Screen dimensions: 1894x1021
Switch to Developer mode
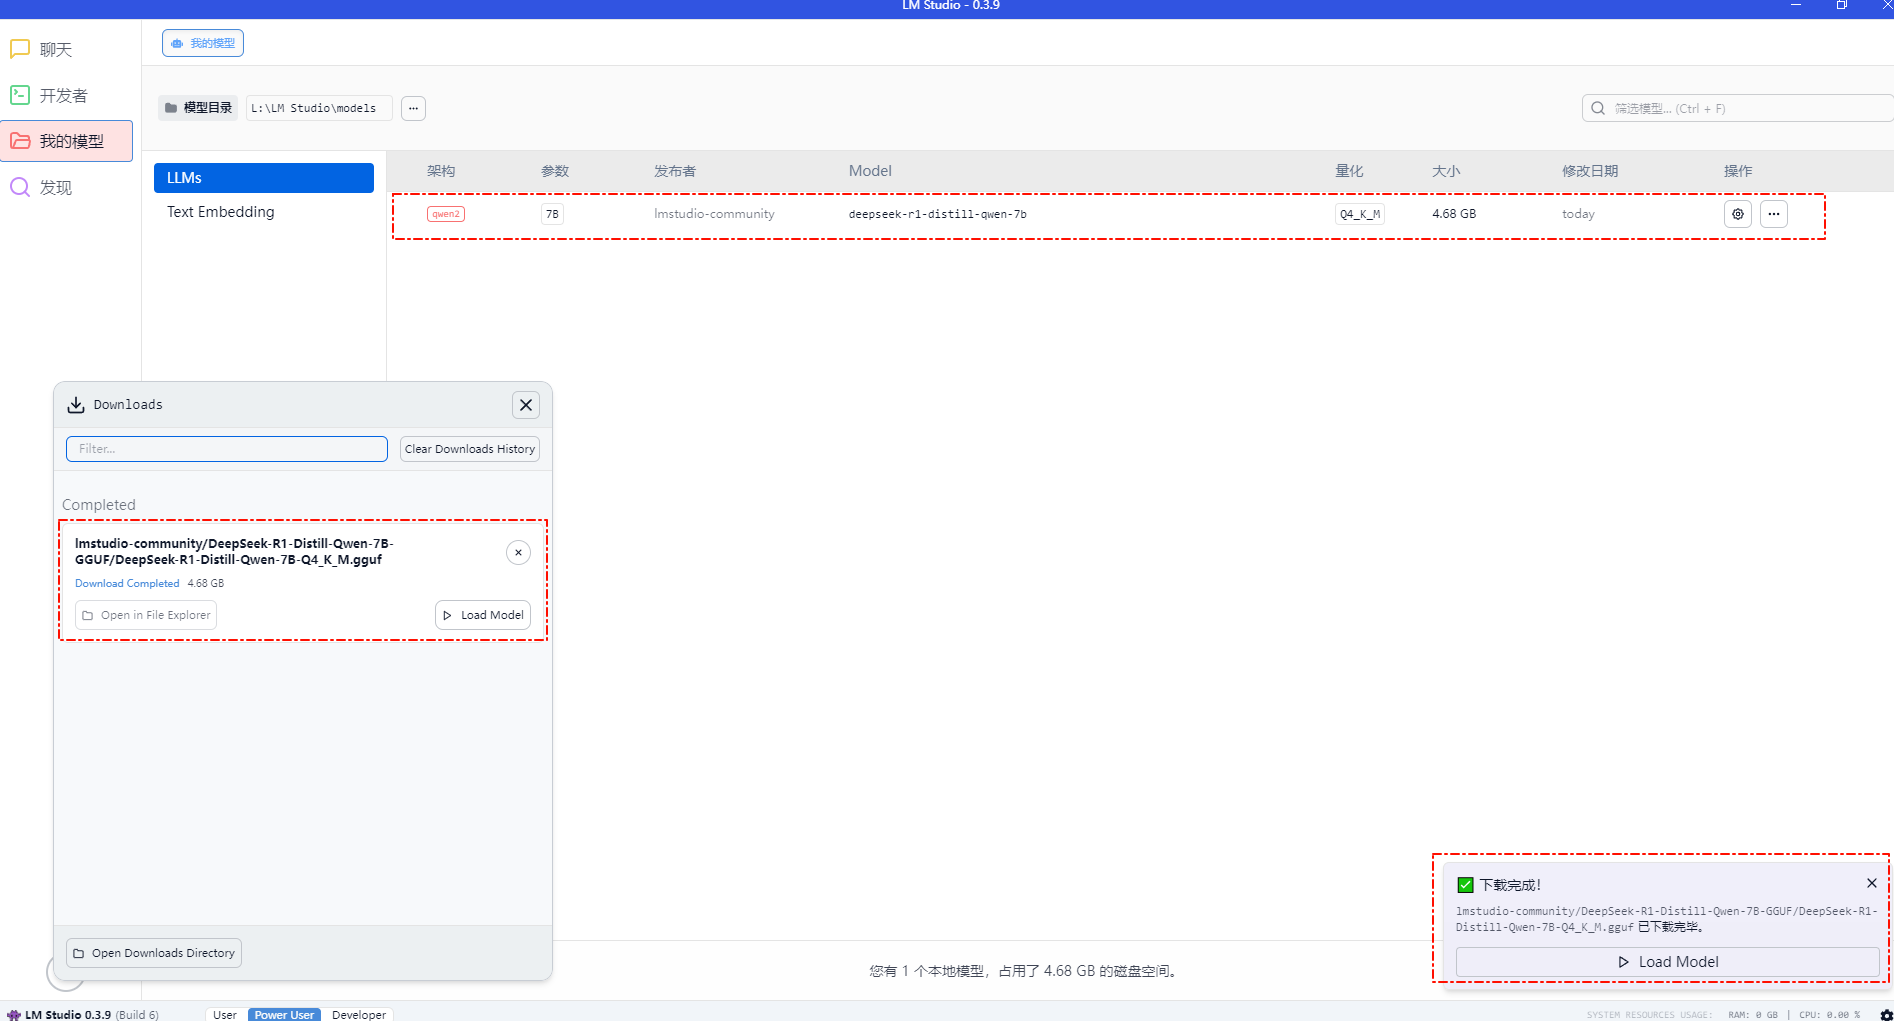click(x=359, y=1014)
